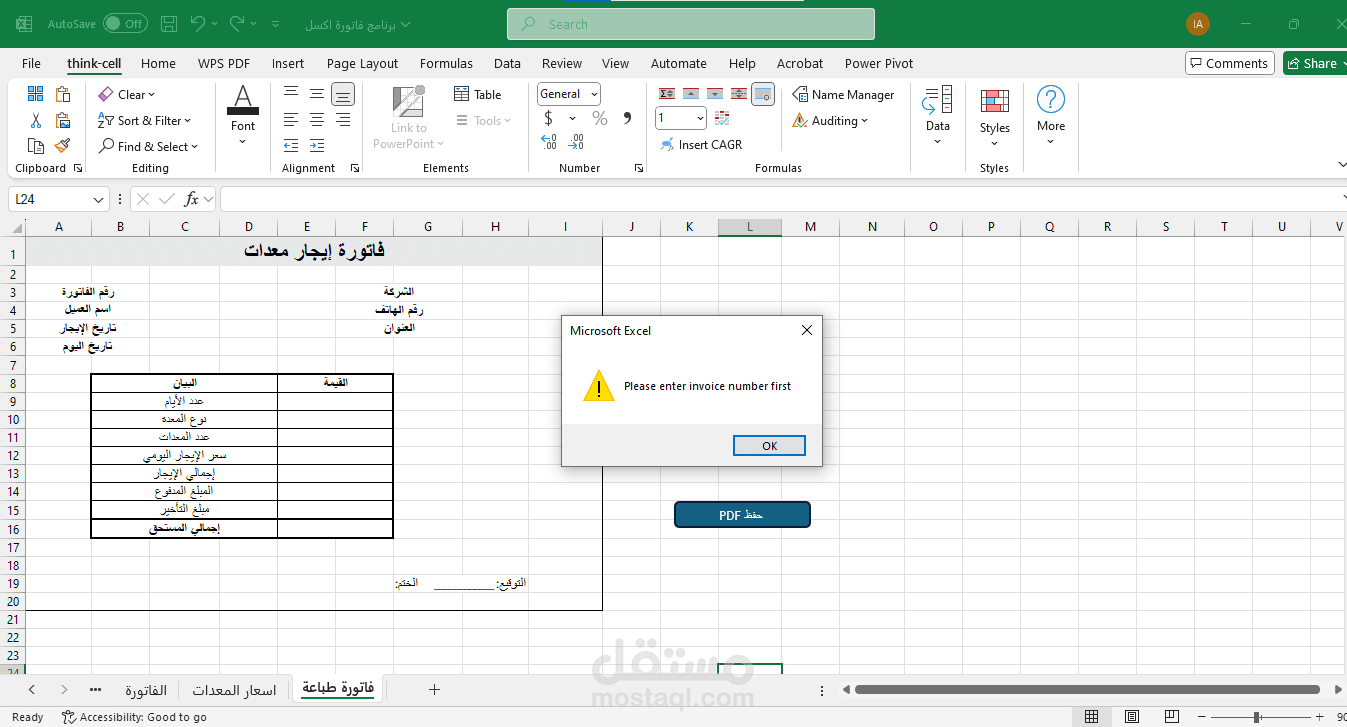The height and width of the screenshot is (727, 1347).
Task: Click the Increase Decimal icon
Action: 550,144
